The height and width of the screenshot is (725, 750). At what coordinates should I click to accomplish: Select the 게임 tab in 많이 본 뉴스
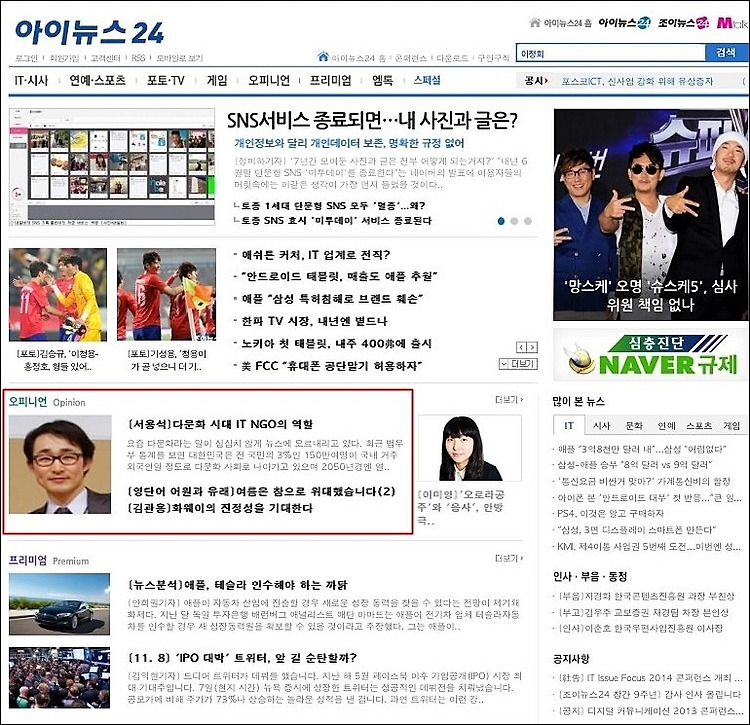coord(731,426)
